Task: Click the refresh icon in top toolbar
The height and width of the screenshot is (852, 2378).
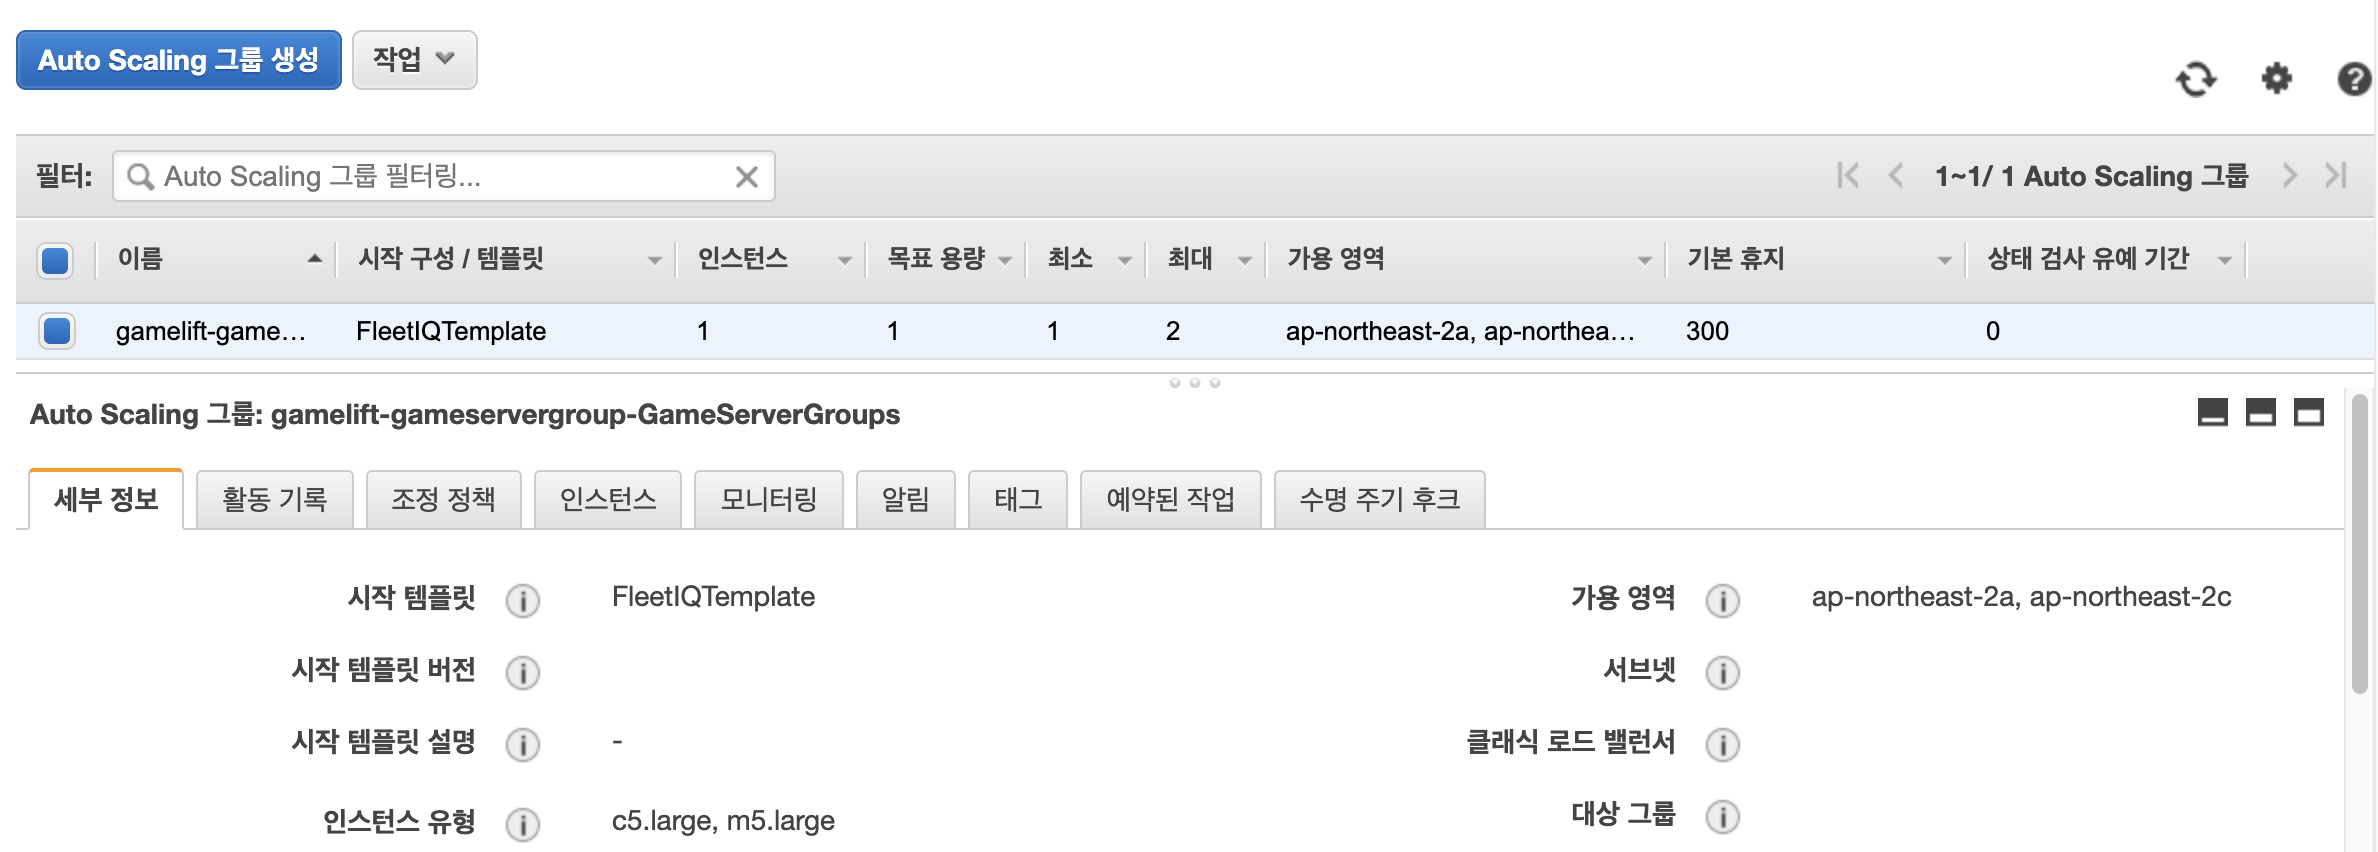Action: pos(2196,78)
